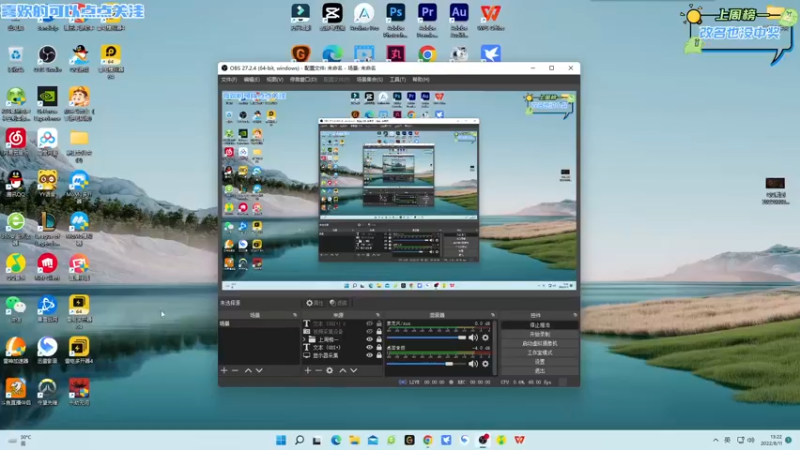Pop out the Scenes dock with its header icon
Image resolution: width=800 pixels, height=450 pixels.
click(x=295, y=315)
